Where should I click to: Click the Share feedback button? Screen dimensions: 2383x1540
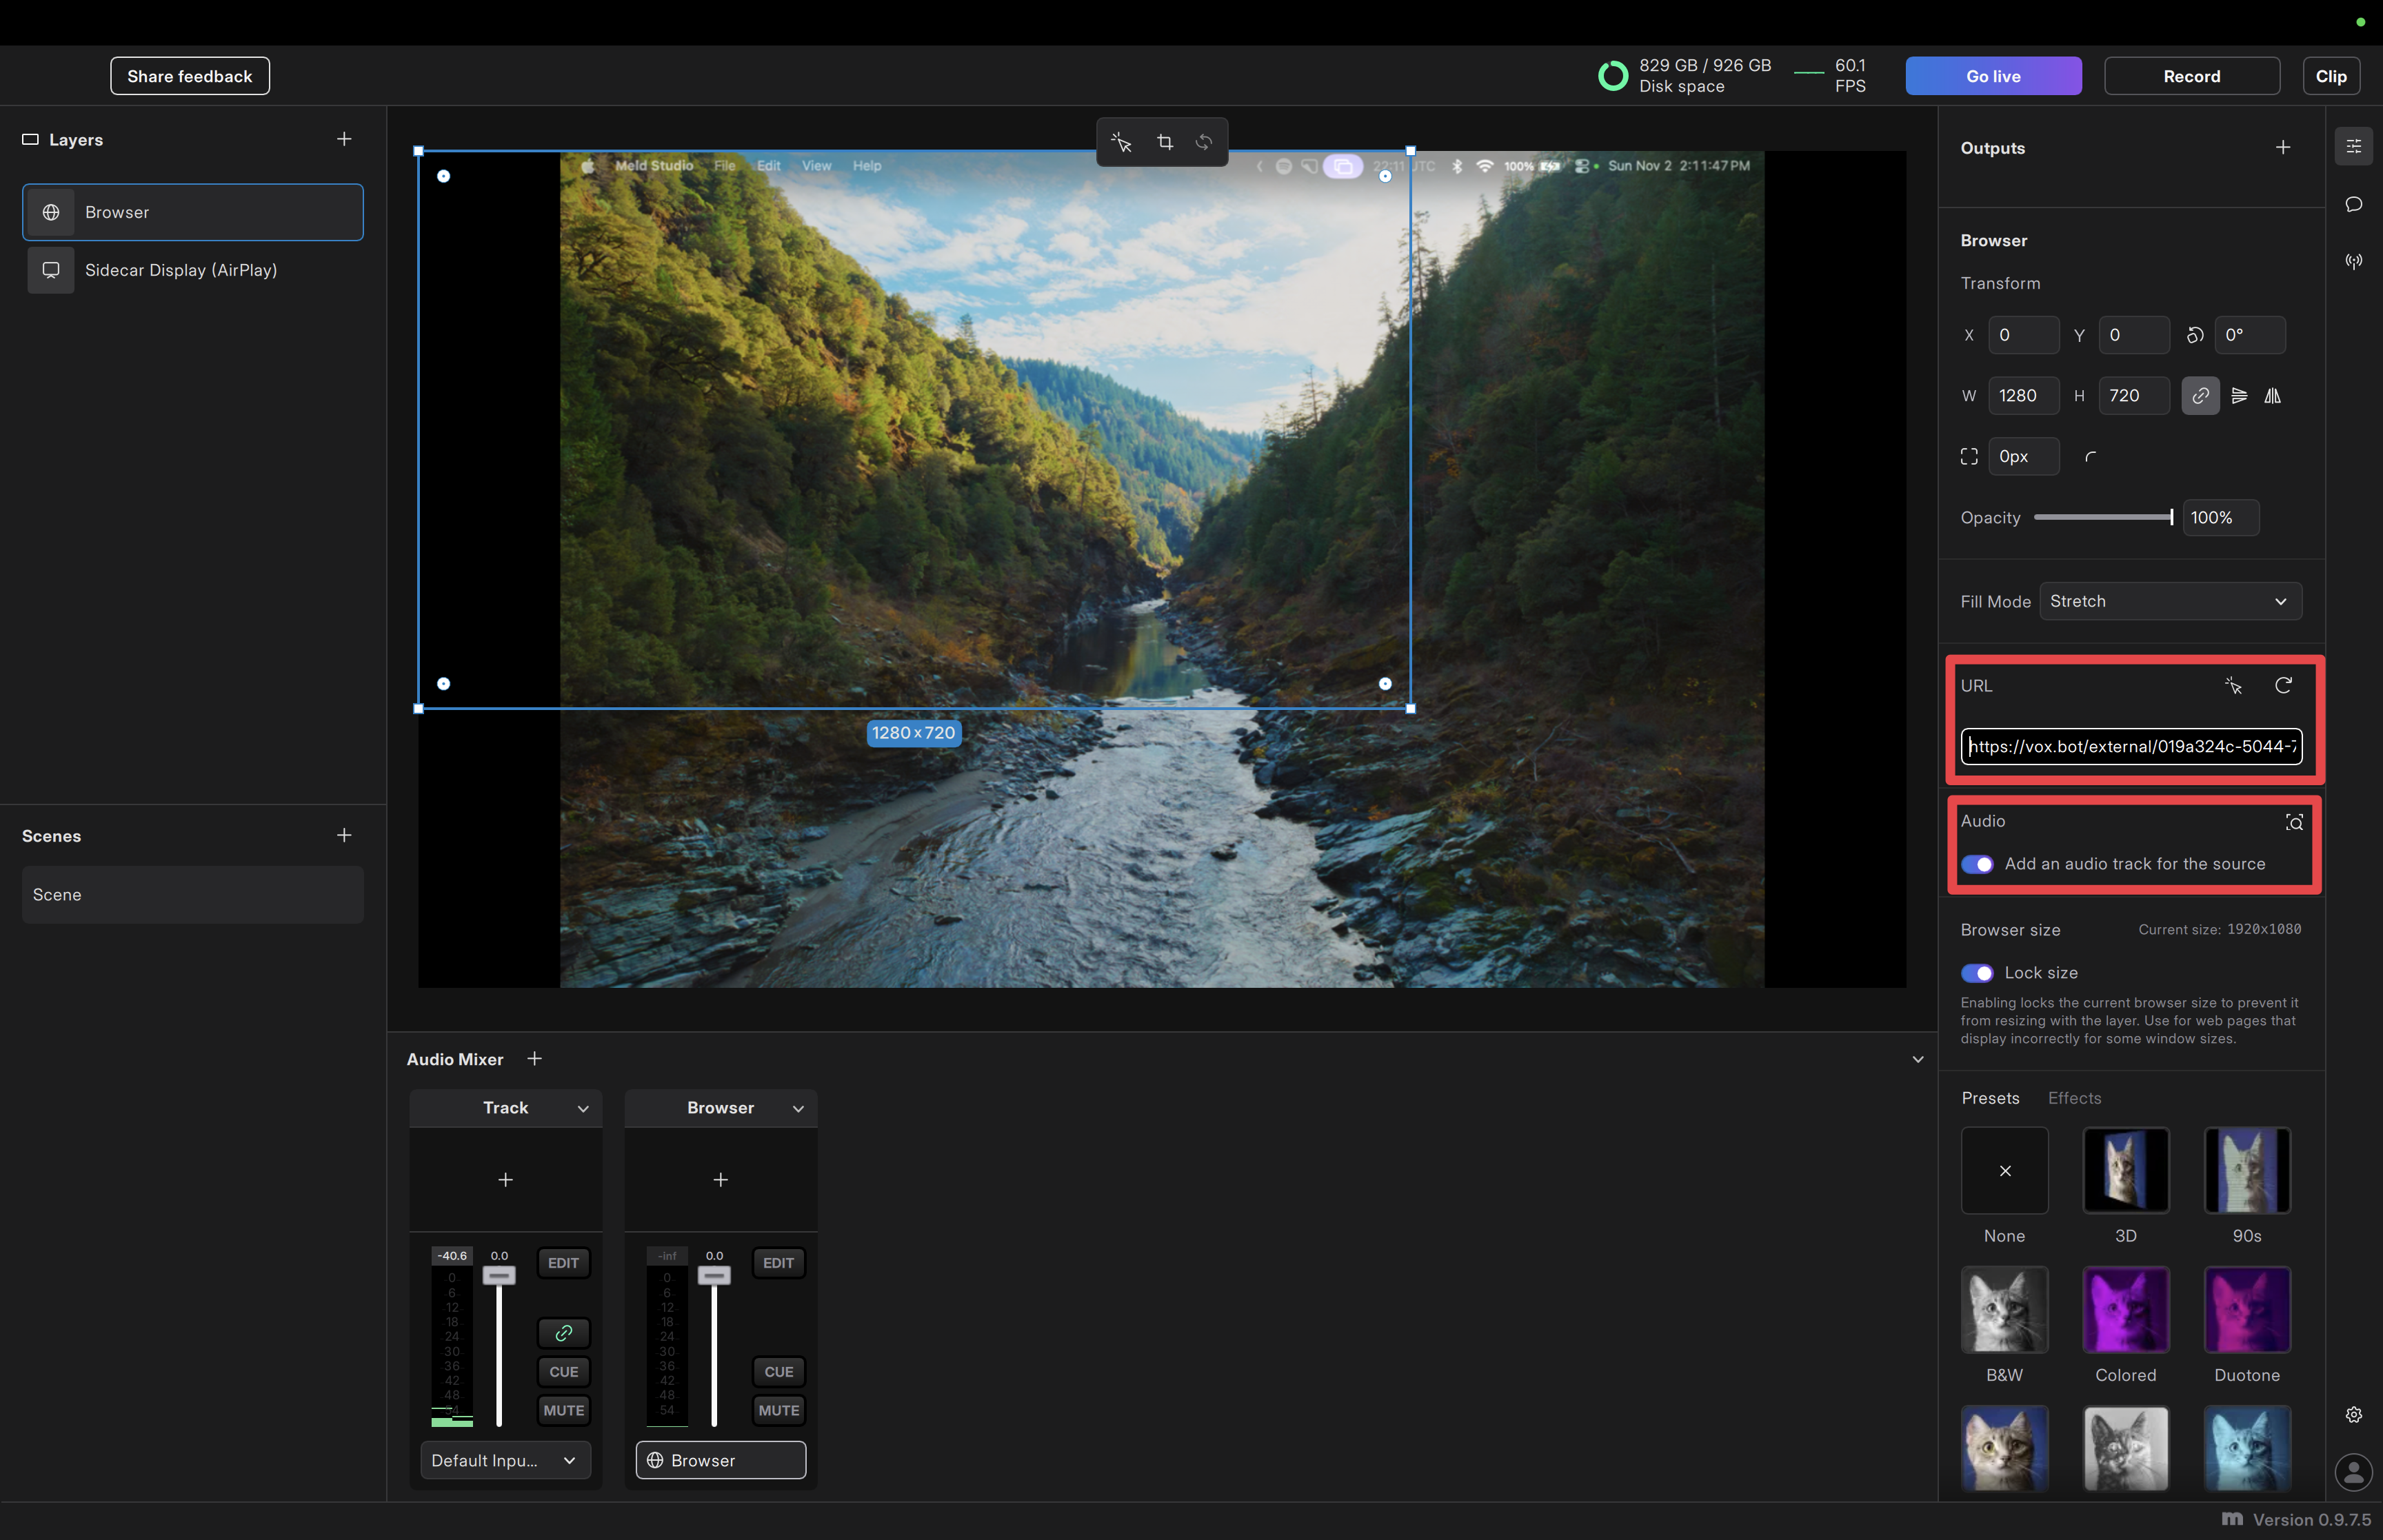click(x=189, y=75)
